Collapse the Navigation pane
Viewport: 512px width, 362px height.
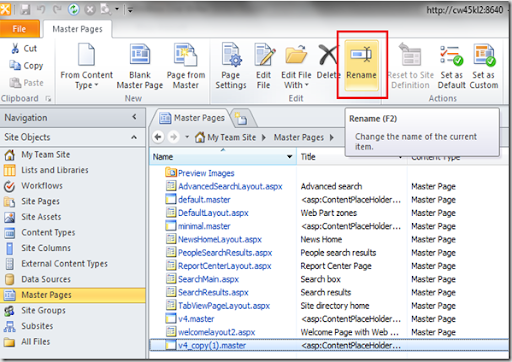tap(134, 117)
